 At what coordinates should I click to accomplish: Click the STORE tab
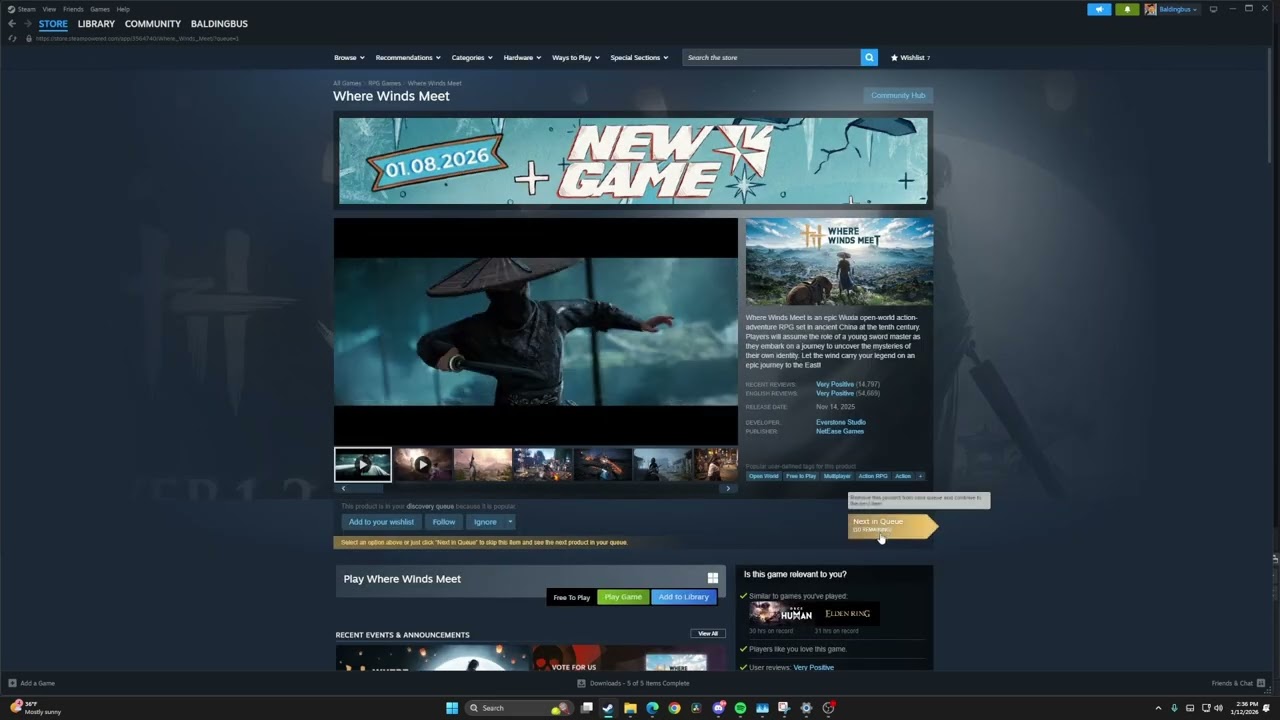point(53,23)
